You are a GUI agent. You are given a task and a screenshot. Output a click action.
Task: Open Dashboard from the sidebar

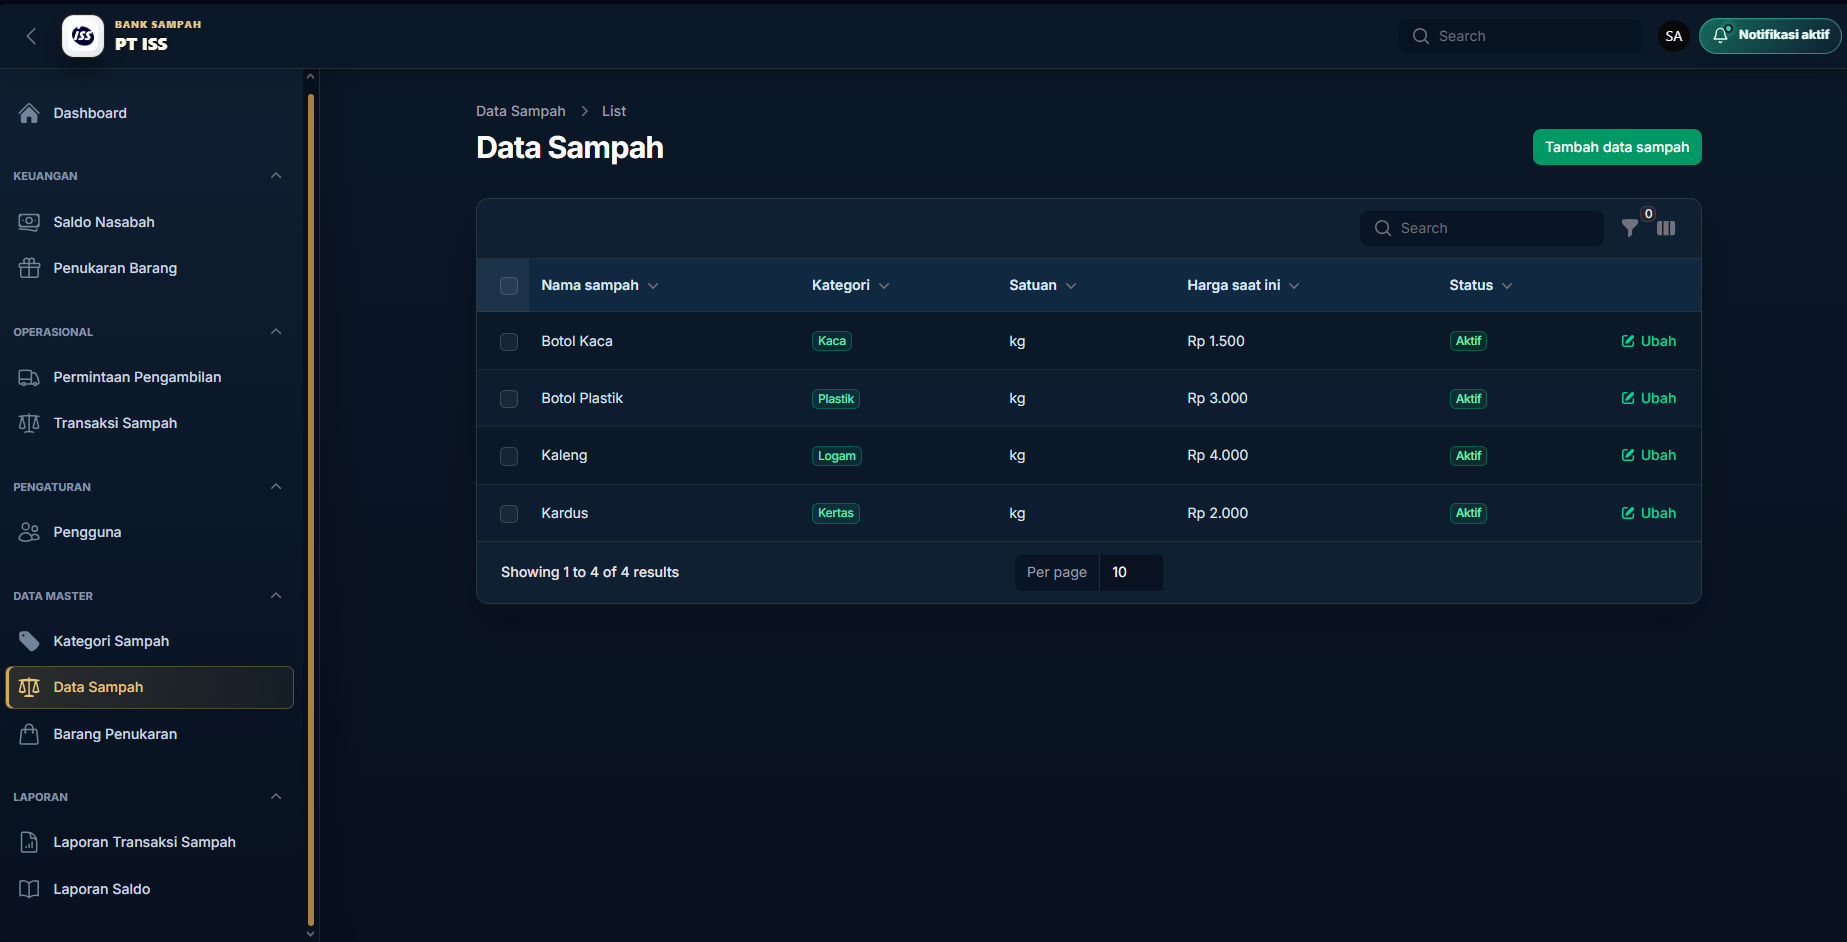[150, 113]
